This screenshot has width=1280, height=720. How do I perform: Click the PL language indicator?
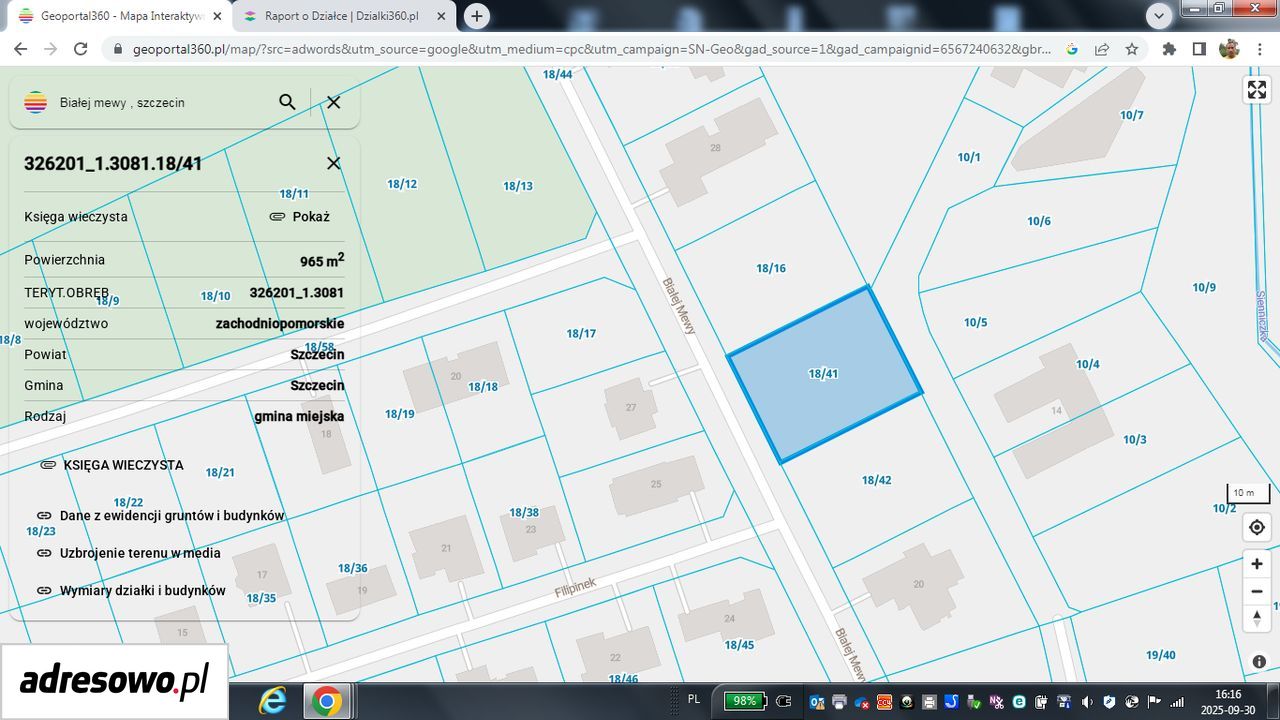point(694,700)
